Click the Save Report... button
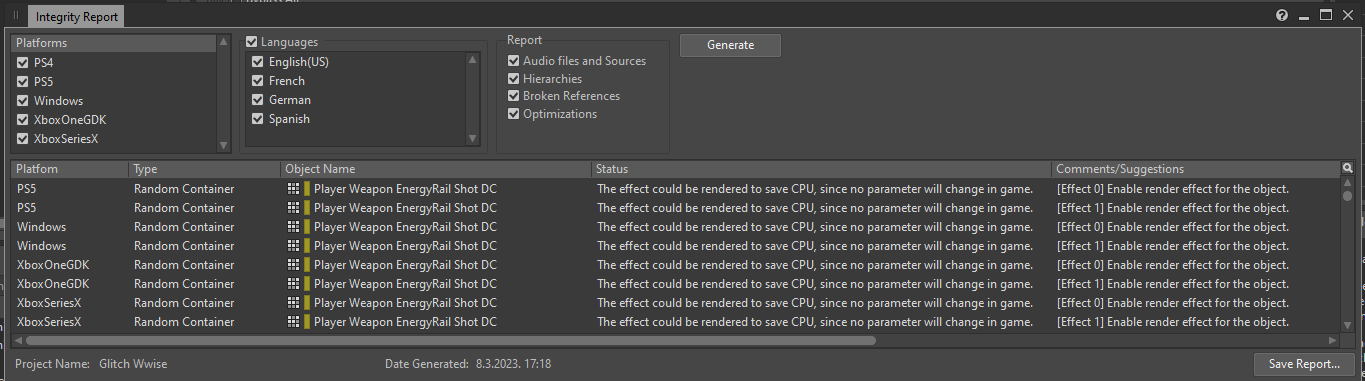1365x381 pixels. point(1304,364)
